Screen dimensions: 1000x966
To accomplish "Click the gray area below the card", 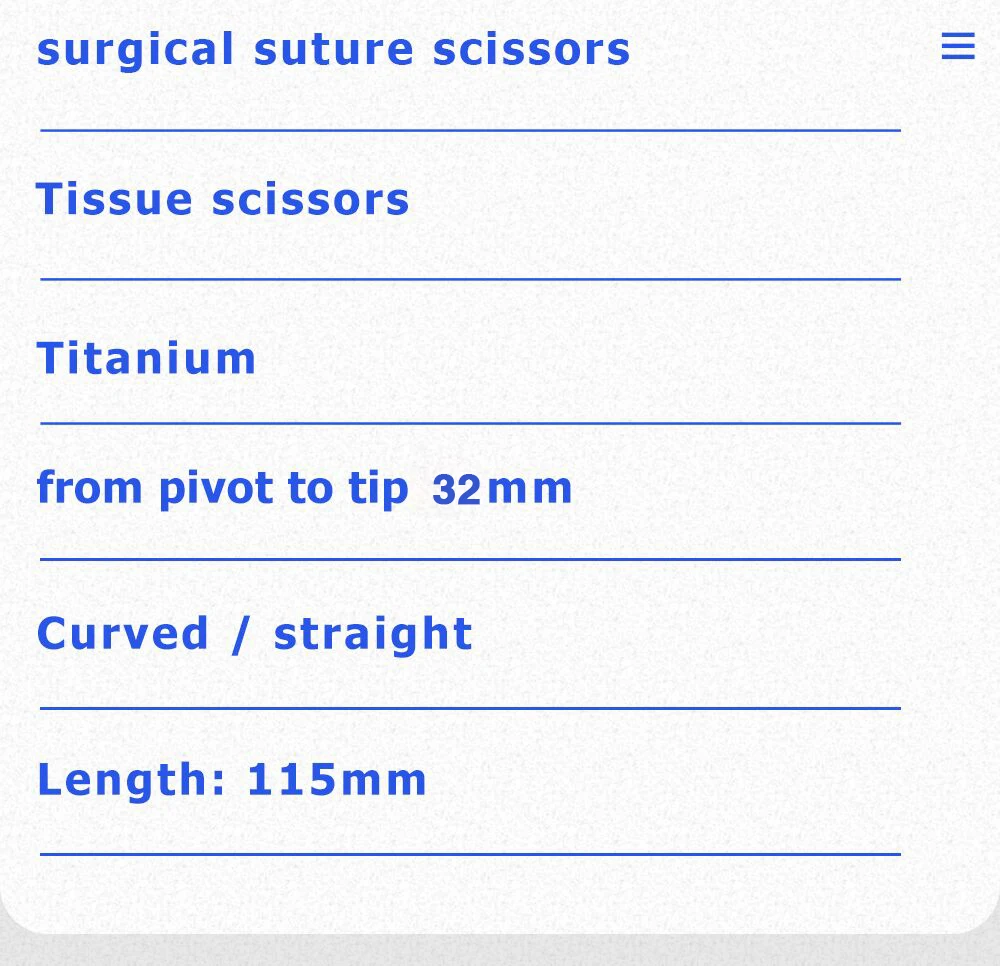I will [x=500, y=951].
